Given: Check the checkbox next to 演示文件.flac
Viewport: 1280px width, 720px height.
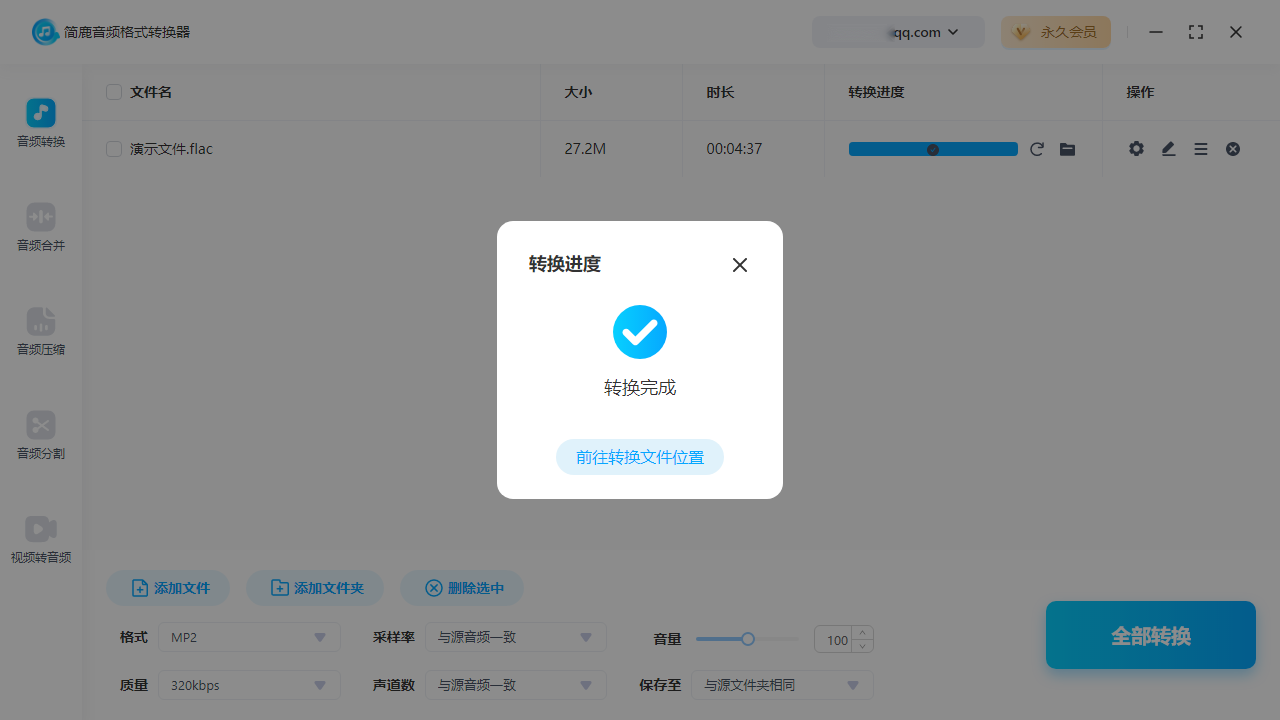Looking at the screenshot, I should pos(113,148).
